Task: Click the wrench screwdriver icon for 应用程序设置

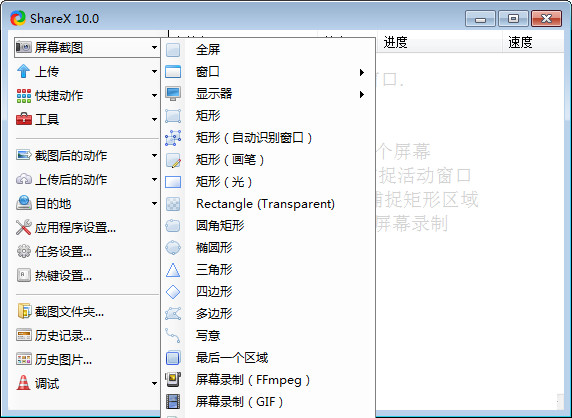Action: [24, 227]
